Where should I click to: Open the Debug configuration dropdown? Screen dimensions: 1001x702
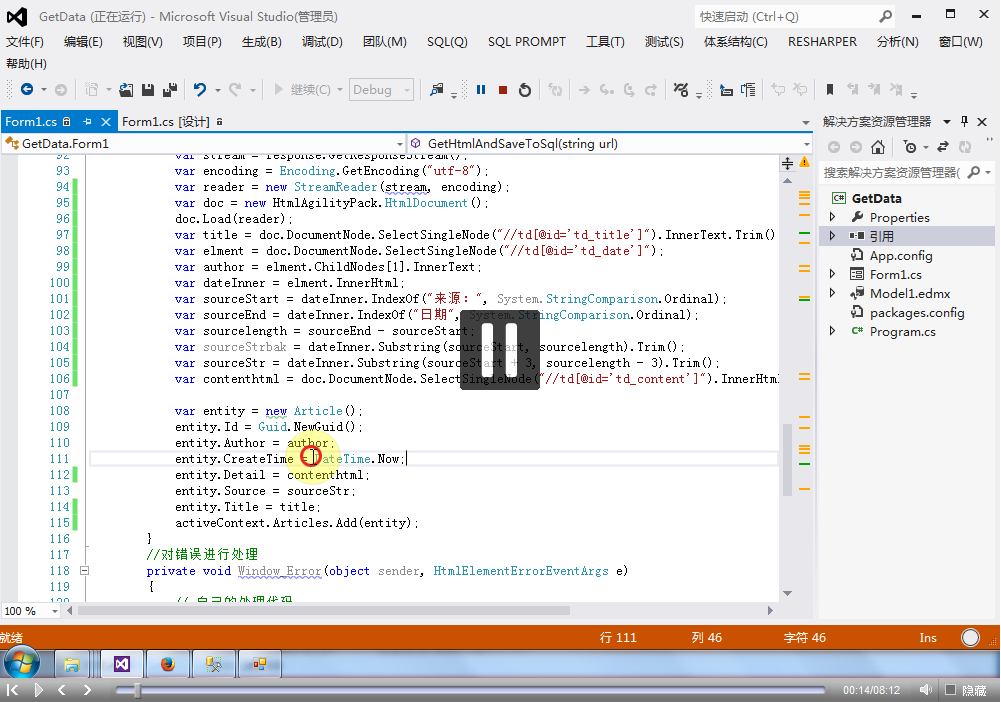coord(381,90)
